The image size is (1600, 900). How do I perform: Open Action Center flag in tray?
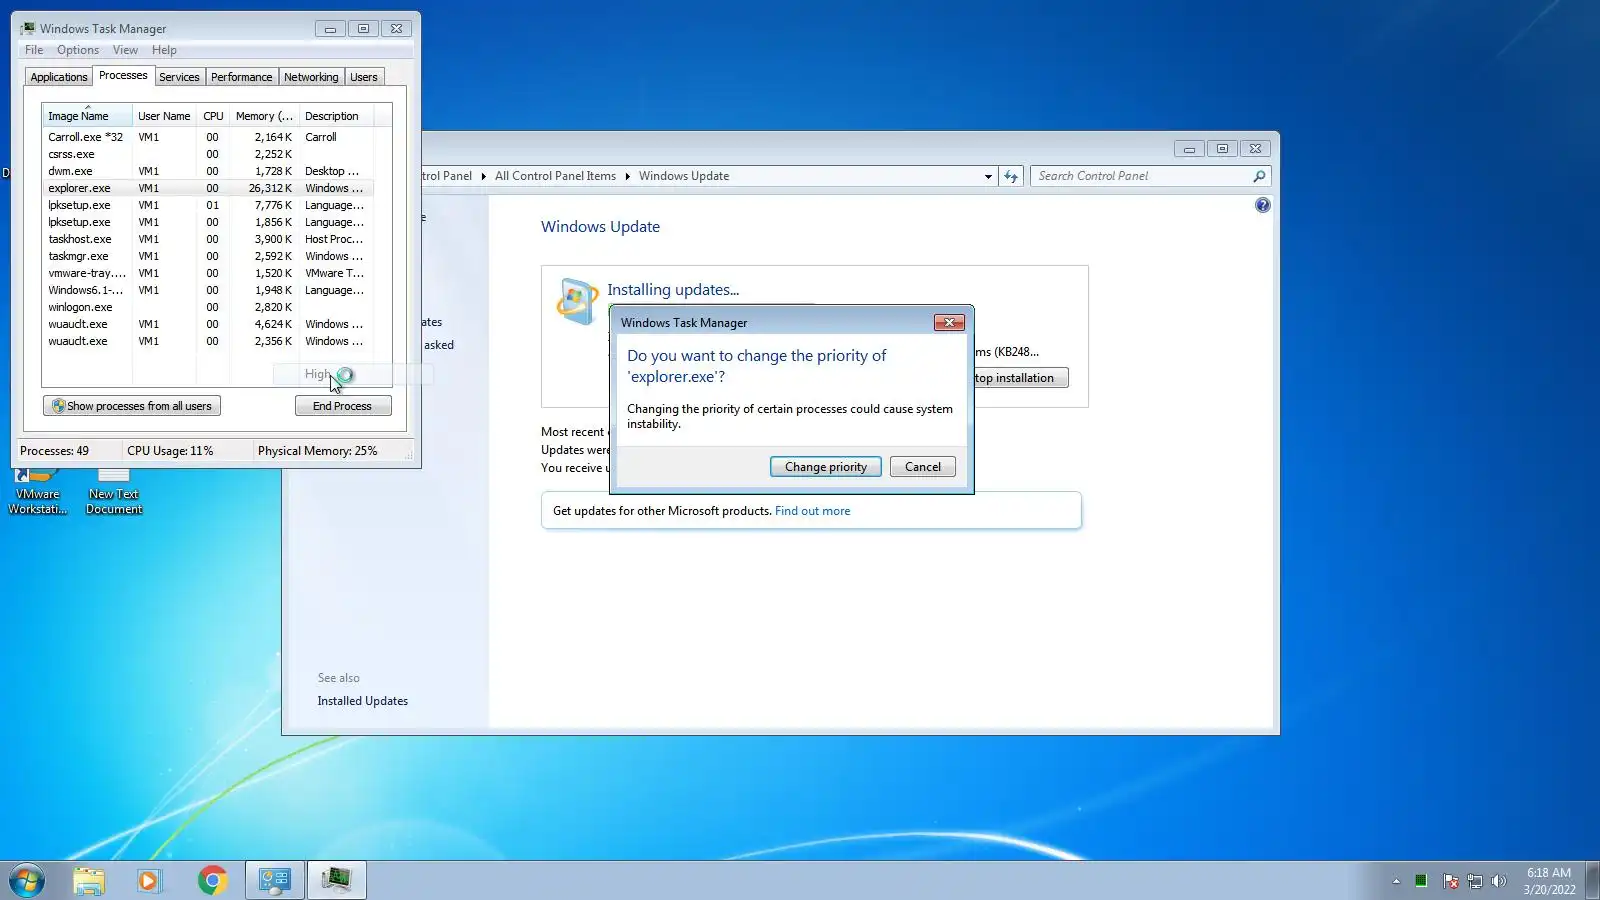1450,881
